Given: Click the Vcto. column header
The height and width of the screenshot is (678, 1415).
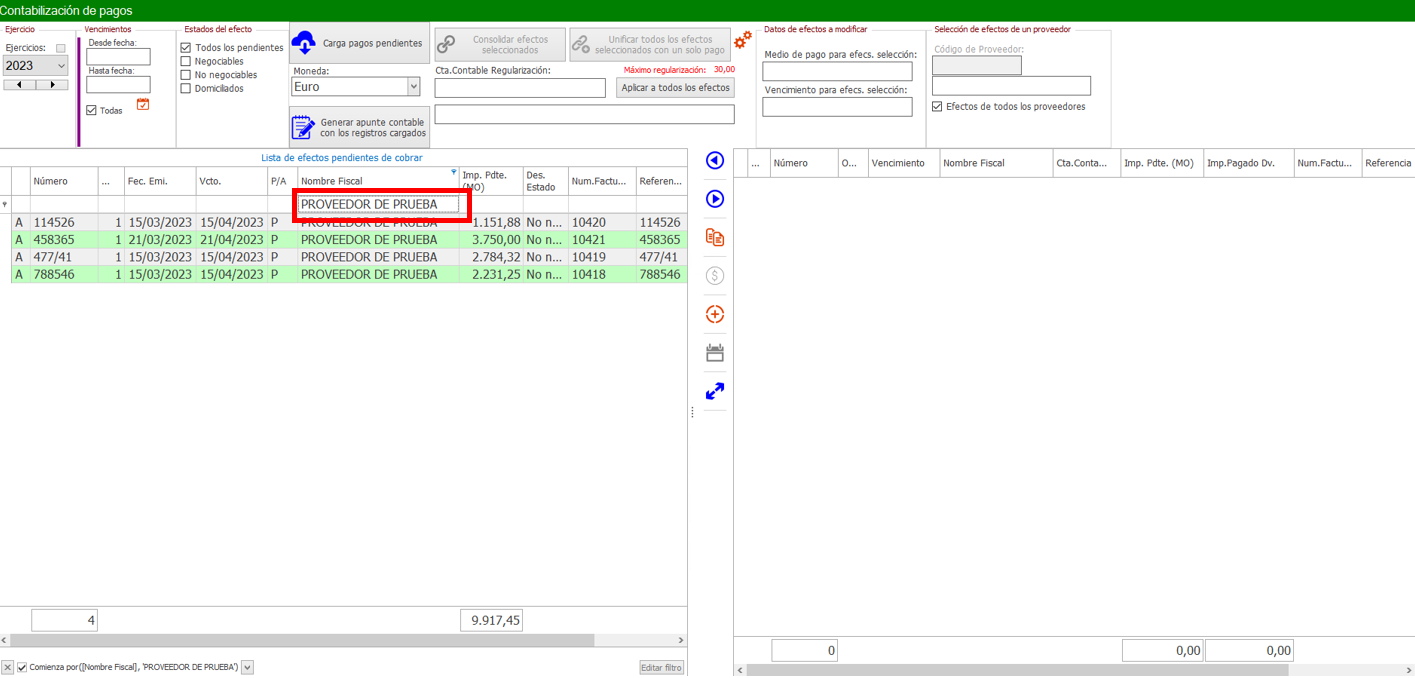Looking at the screenshot, I should [x=230, y=181].
